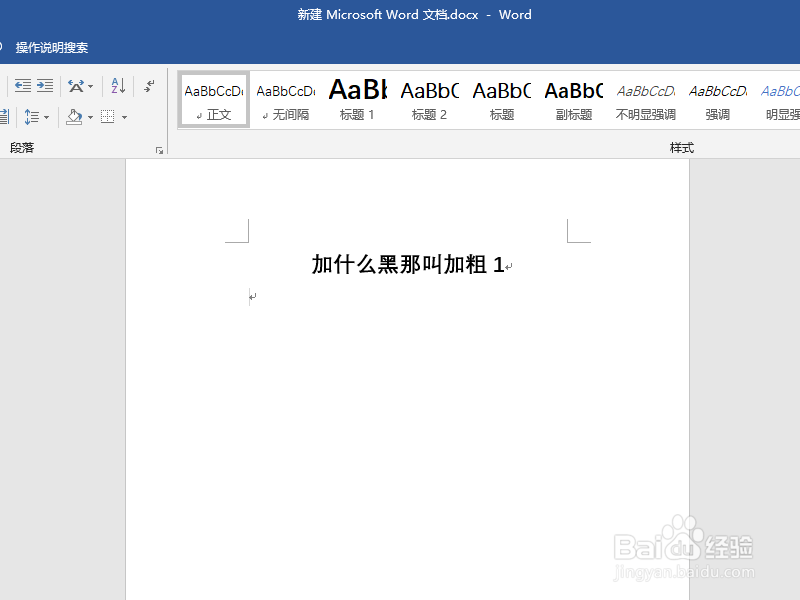Click the Asian Layout text tool icon
The image size is (800, 600).
(75, 87)
